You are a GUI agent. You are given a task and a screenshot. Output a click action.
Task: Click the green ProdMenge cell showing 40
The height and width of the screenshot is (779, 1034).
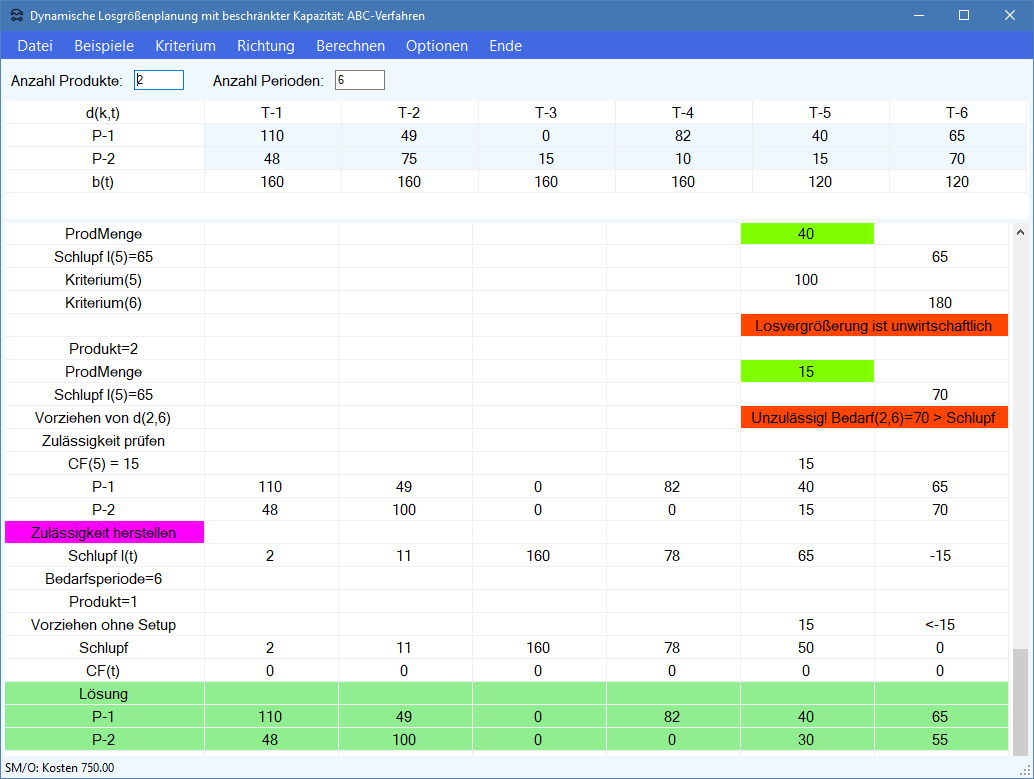(807, 234)
